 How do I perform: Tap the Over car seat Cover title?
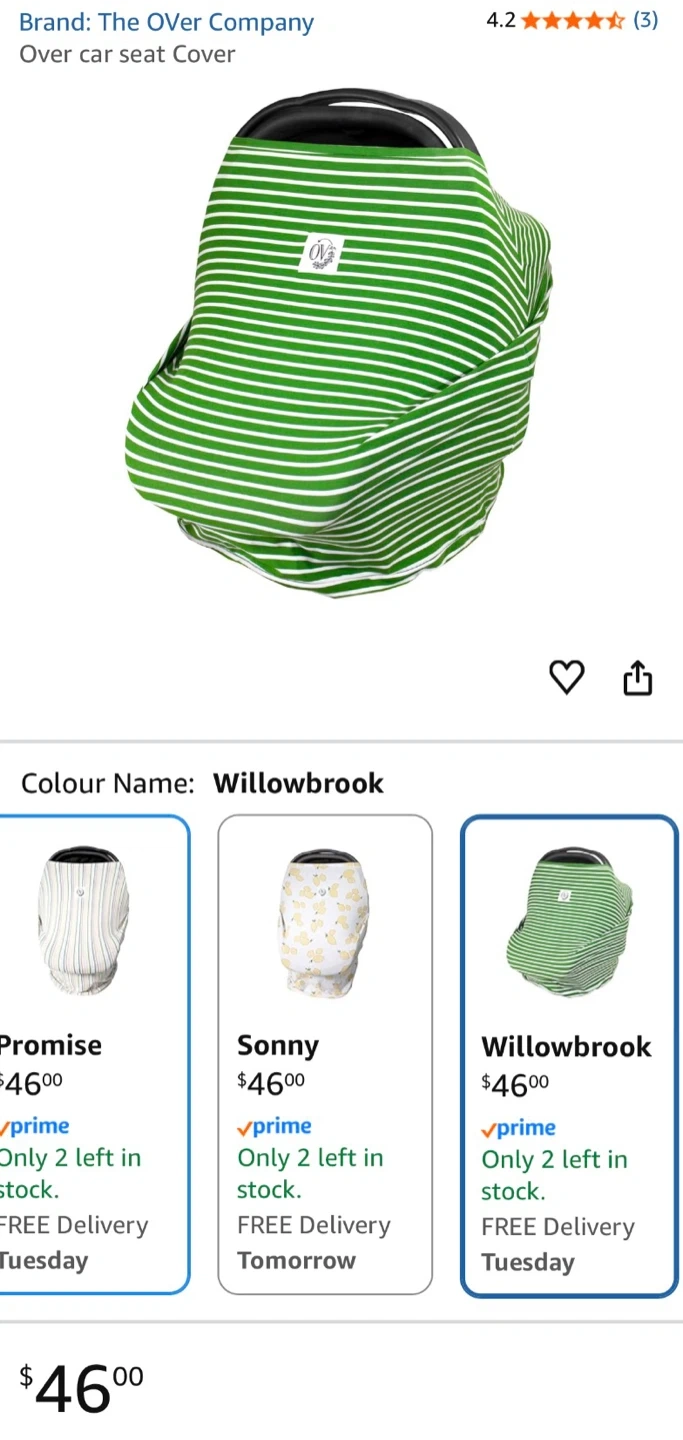(127, 54)
